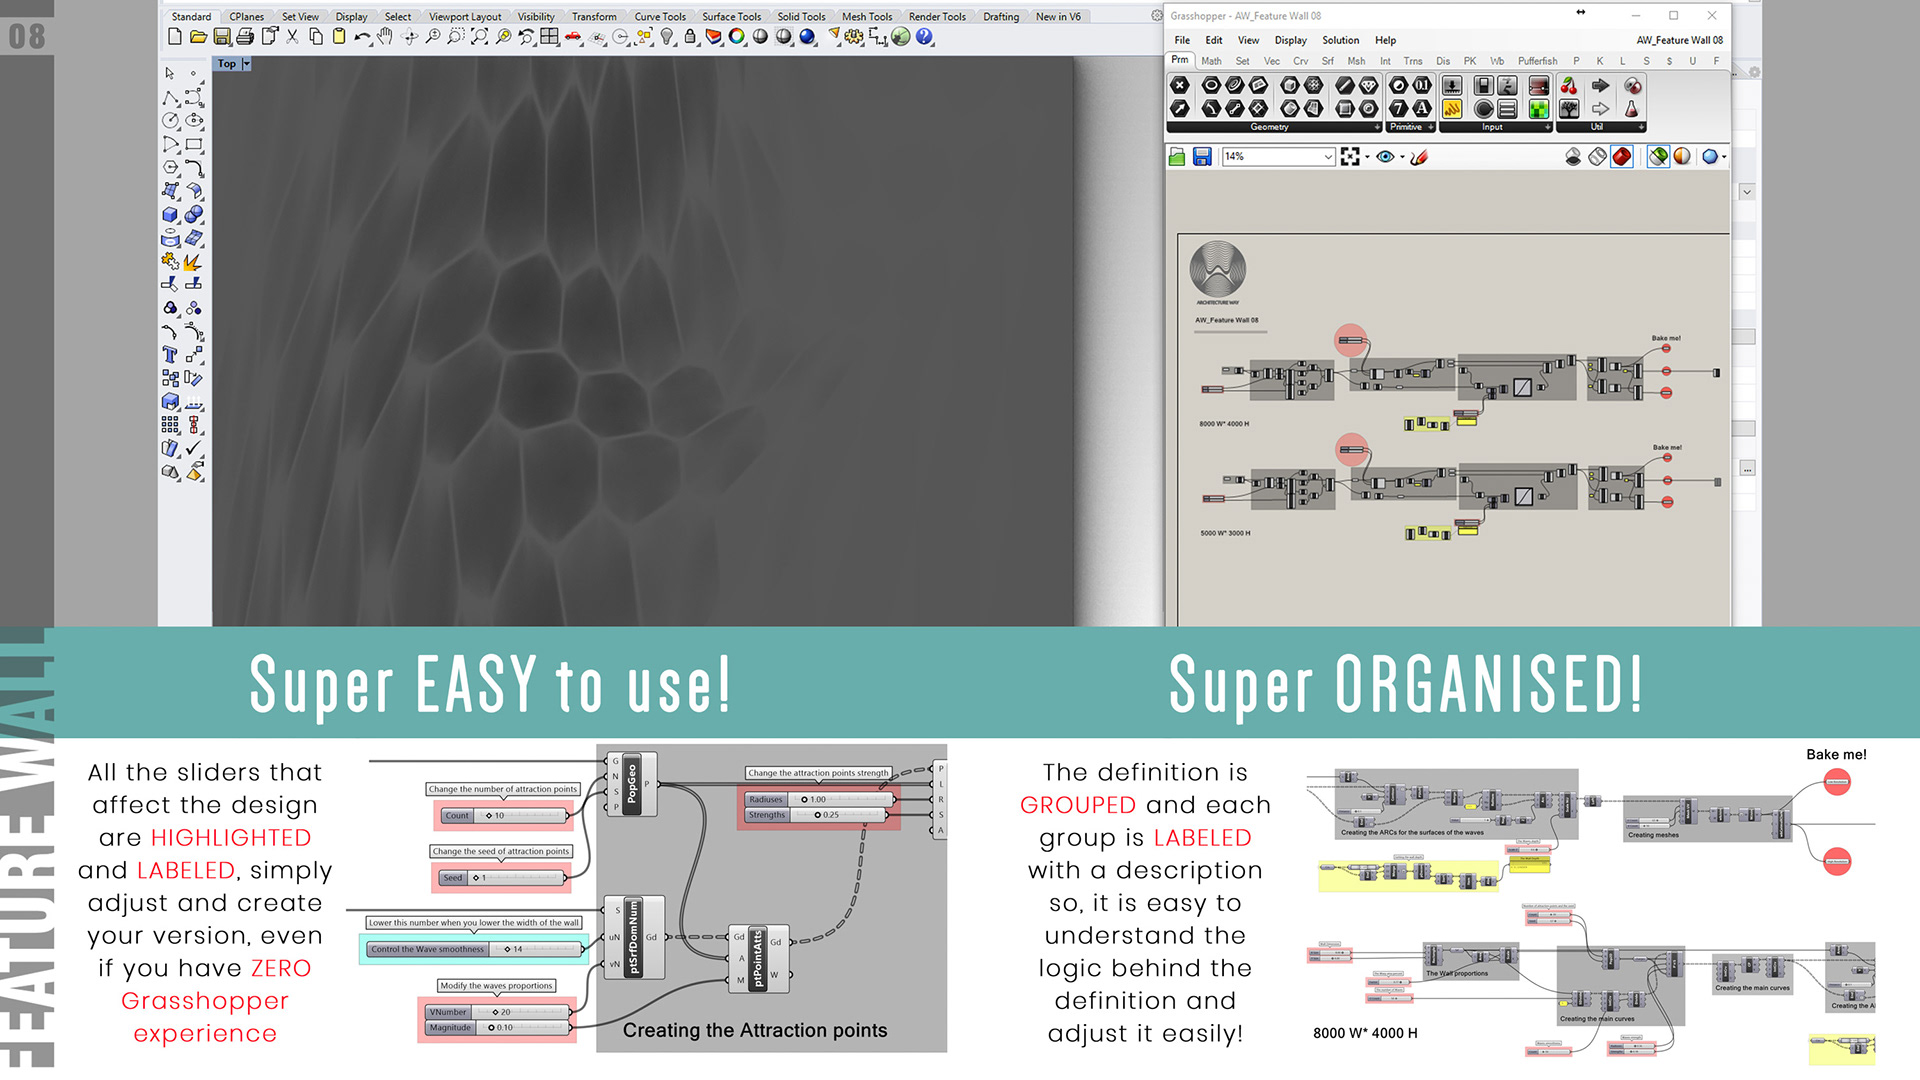Open the Rhino Options gear icon

[853, 37]
